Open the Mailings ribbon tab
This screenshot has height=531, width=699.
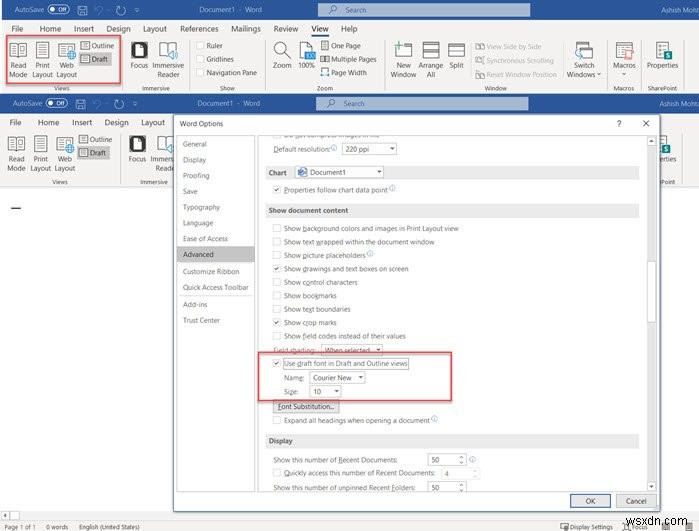coord(246,29)
